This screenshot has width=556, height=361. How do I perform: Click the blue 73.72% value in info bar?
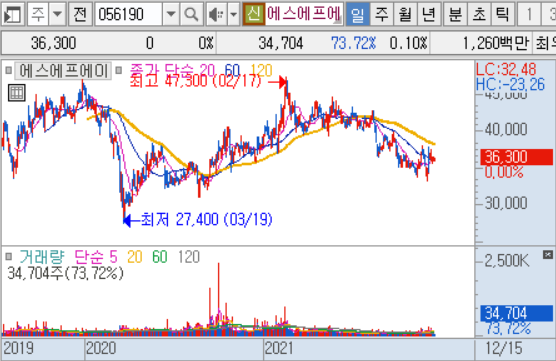click(x=354, y=43)
